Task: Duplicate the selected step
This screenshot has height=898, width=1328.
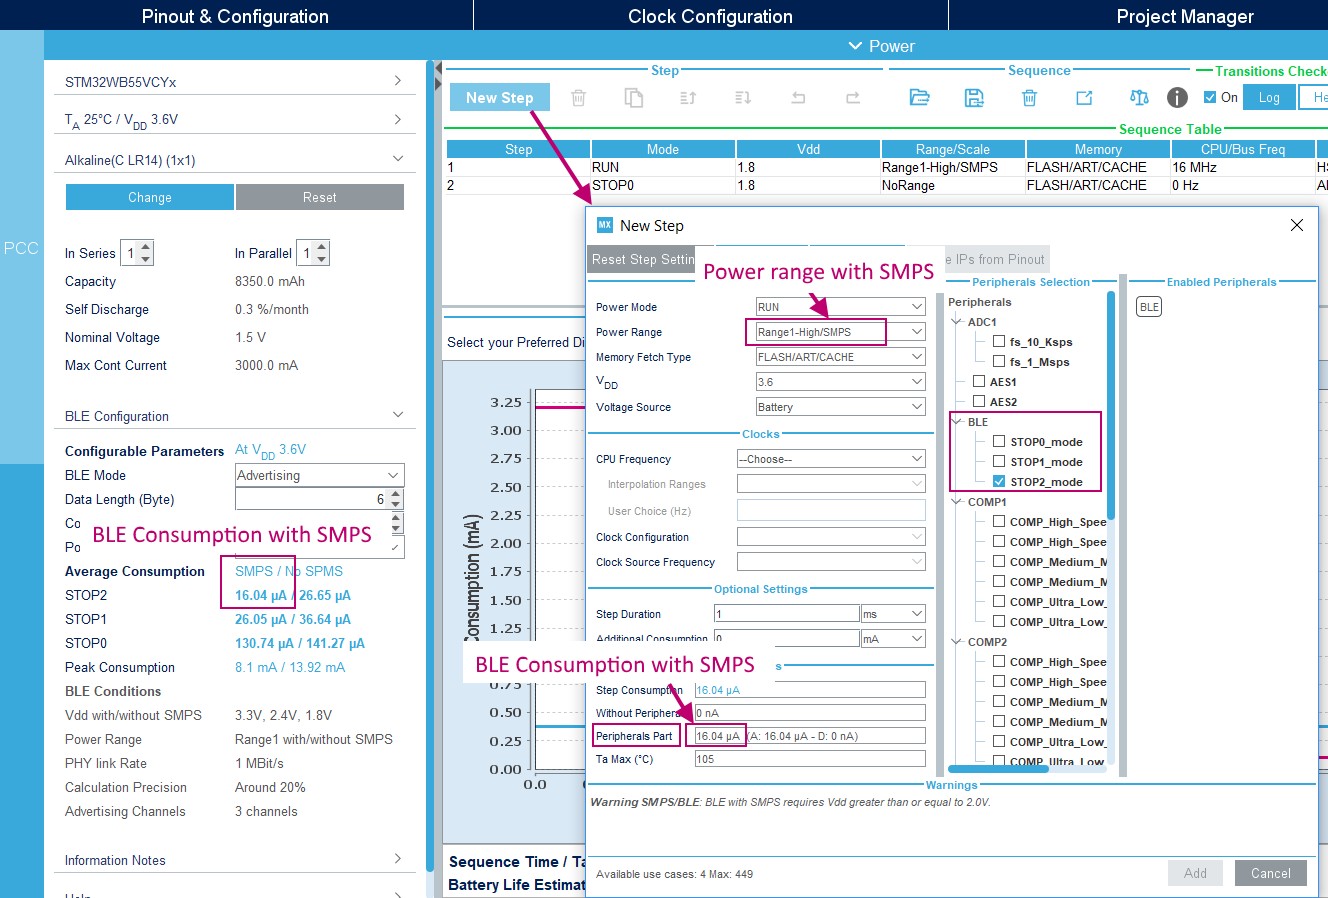Action: point(633,97)
